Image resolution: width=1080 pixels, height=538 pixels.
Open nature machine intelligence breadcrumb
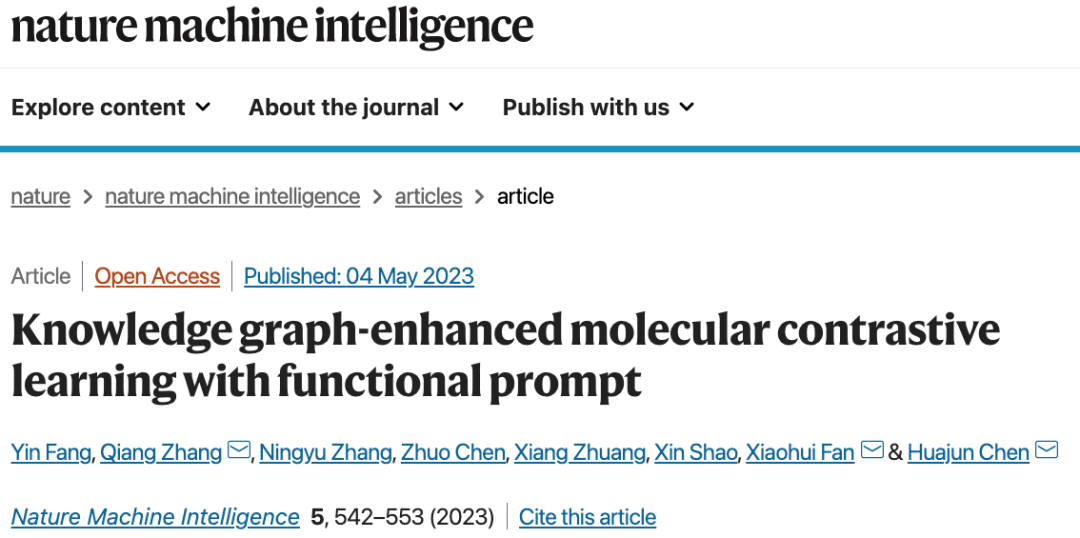pos(232,197)
